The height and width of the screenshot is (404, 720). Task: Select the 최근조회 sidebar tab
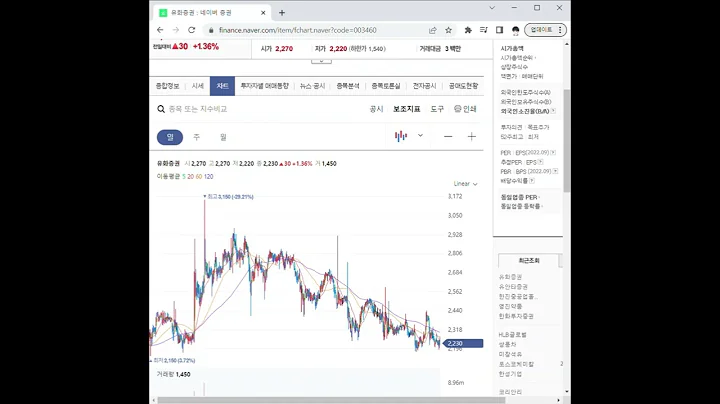point(529,260)
